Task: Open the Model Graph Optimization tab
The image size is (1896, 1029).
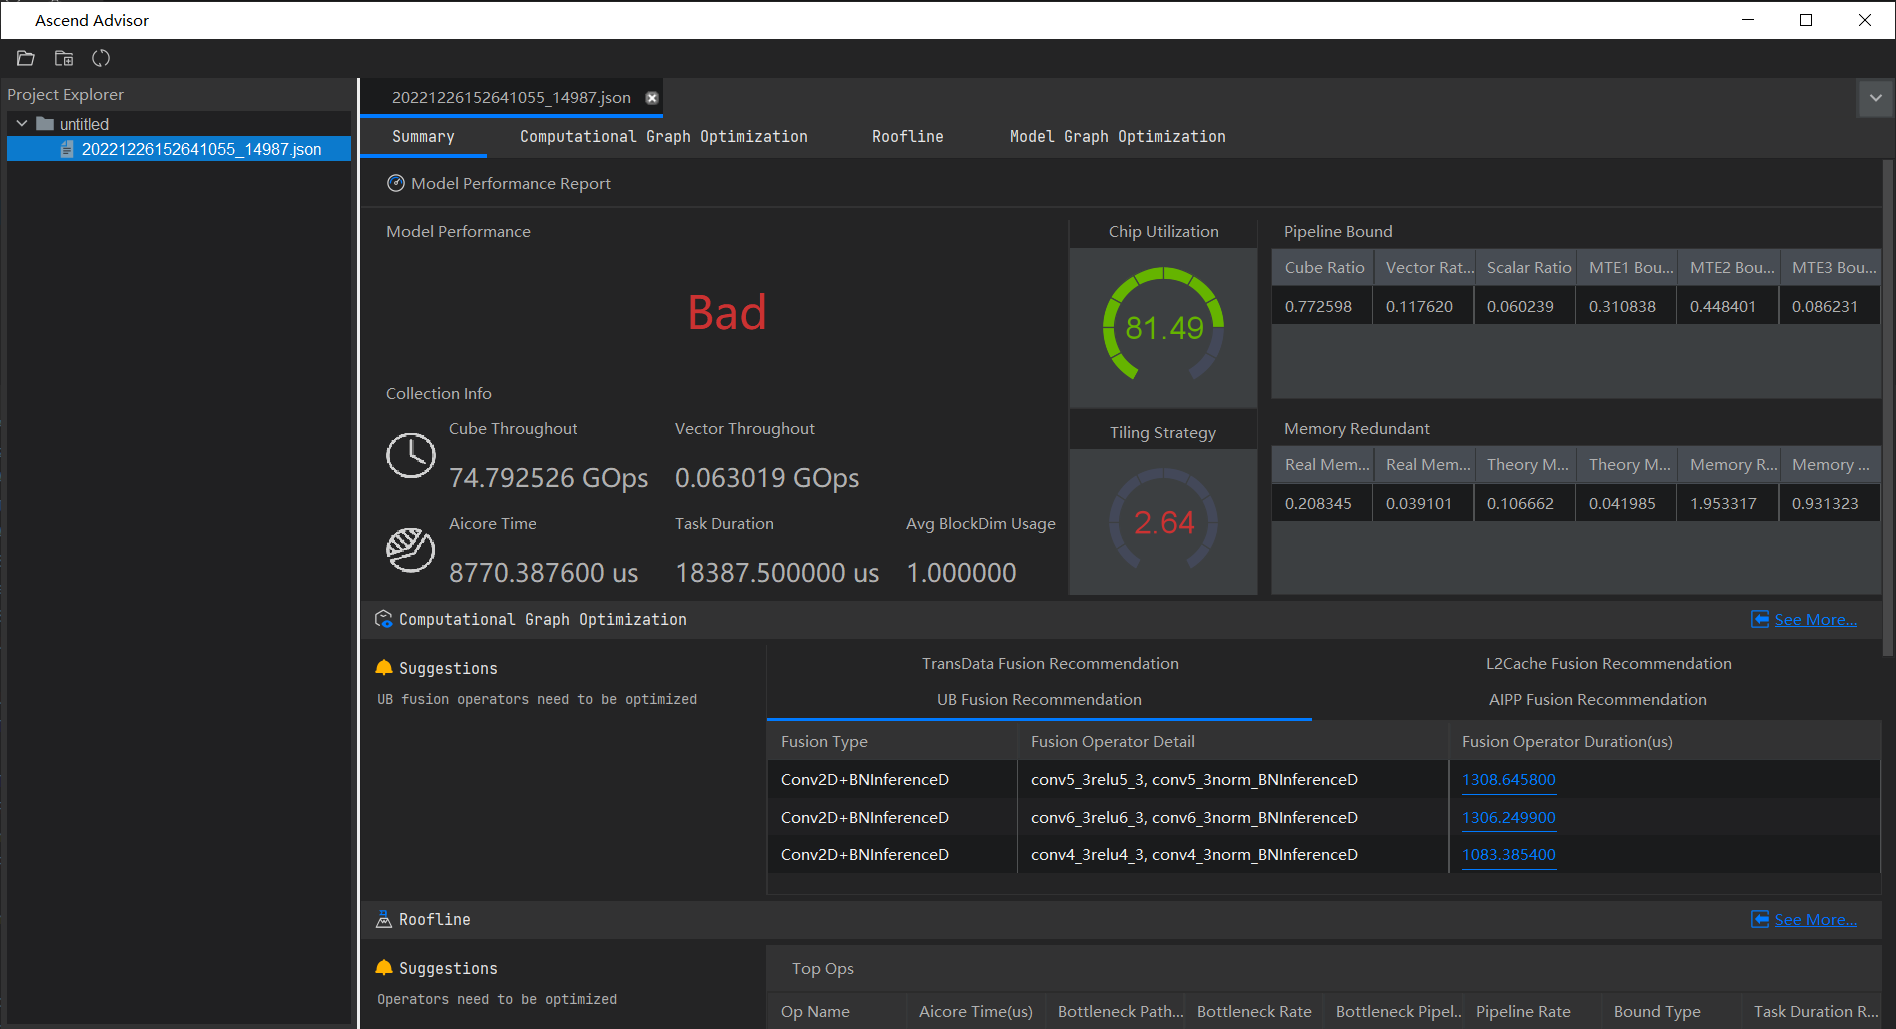Action: pos(1118,137)
